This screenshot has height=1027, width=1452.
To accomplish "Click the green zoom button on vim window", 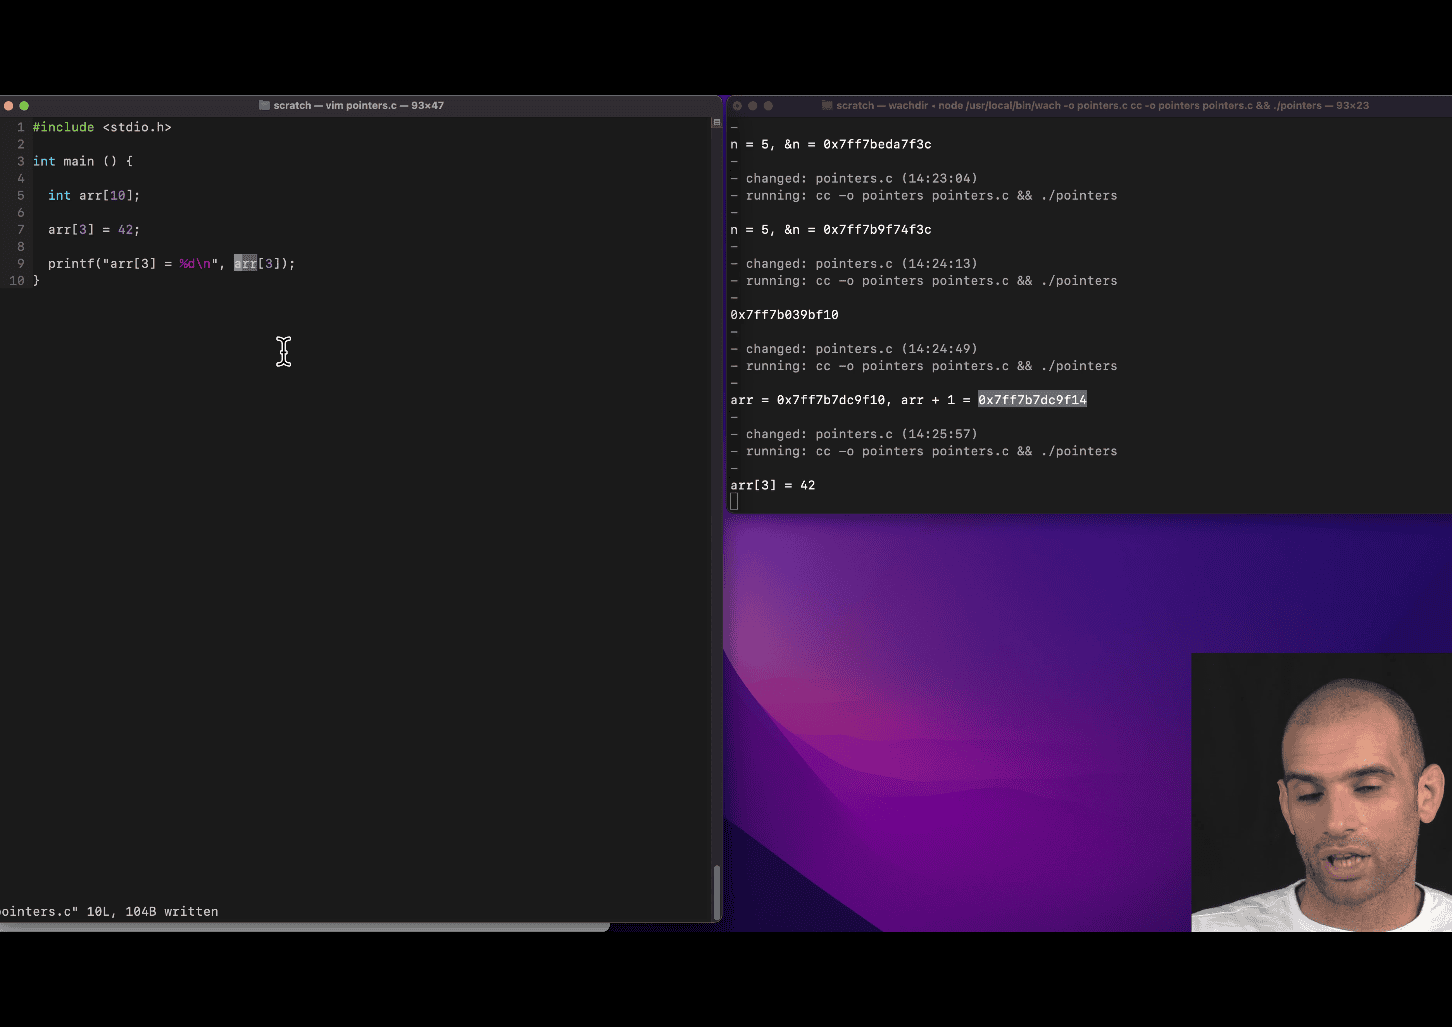I will [x=24, y=105].
